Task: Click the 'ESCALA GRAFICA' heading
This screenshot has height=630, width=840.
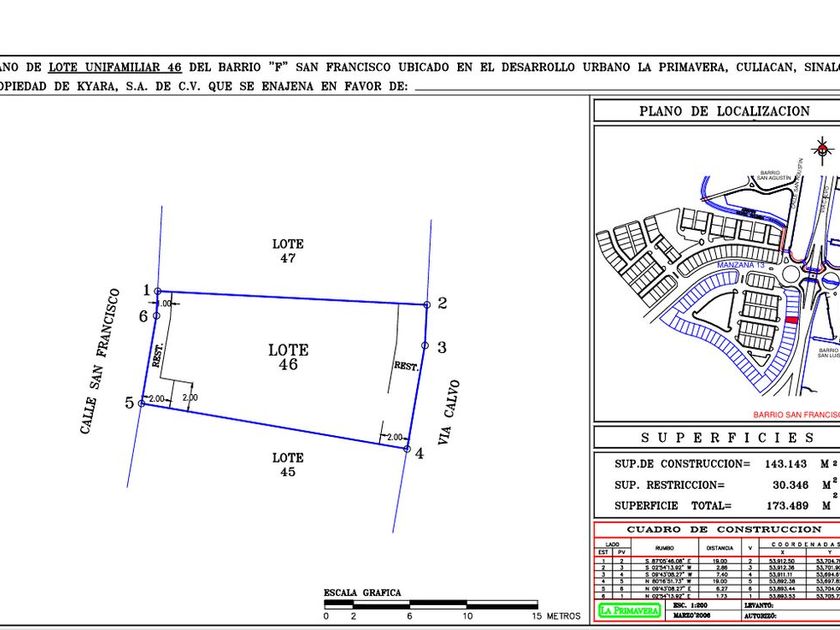Action: [362, 592]
